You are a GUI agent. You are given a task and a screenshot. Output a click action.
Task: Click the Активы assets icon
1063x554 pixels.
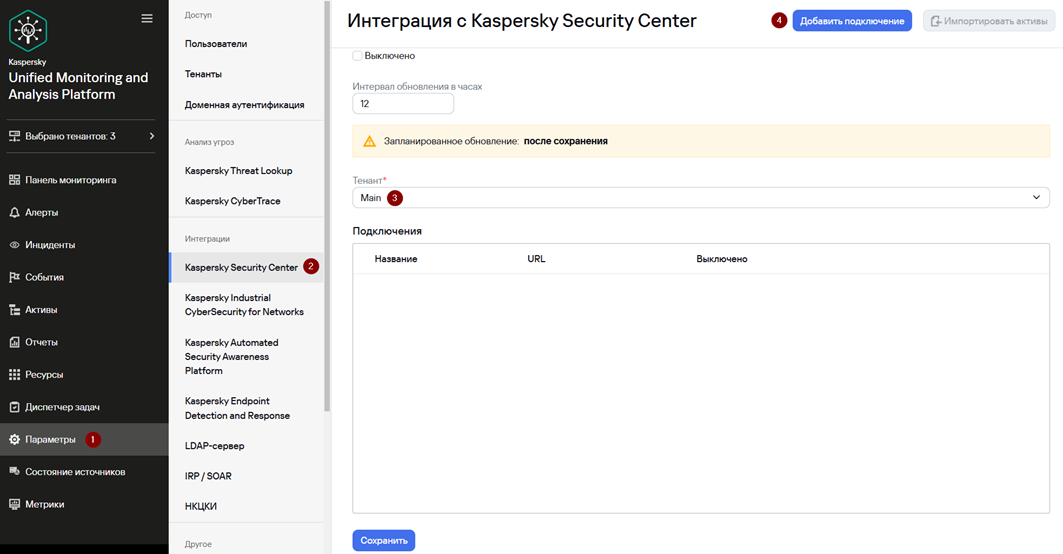(x=14, y=310)
